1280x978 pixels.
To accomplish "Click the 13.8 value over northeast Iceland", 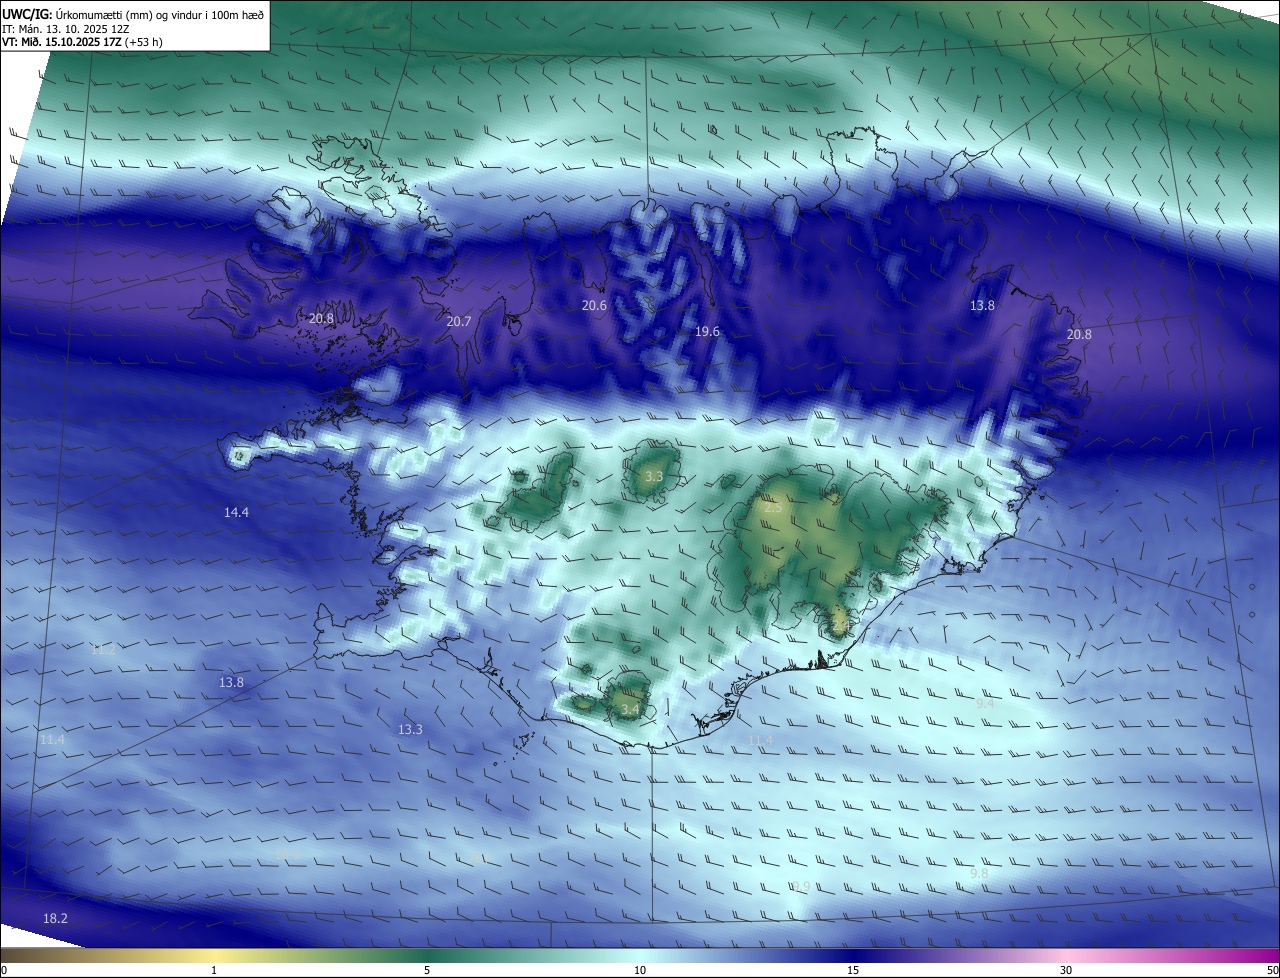I will click(983, 305).
